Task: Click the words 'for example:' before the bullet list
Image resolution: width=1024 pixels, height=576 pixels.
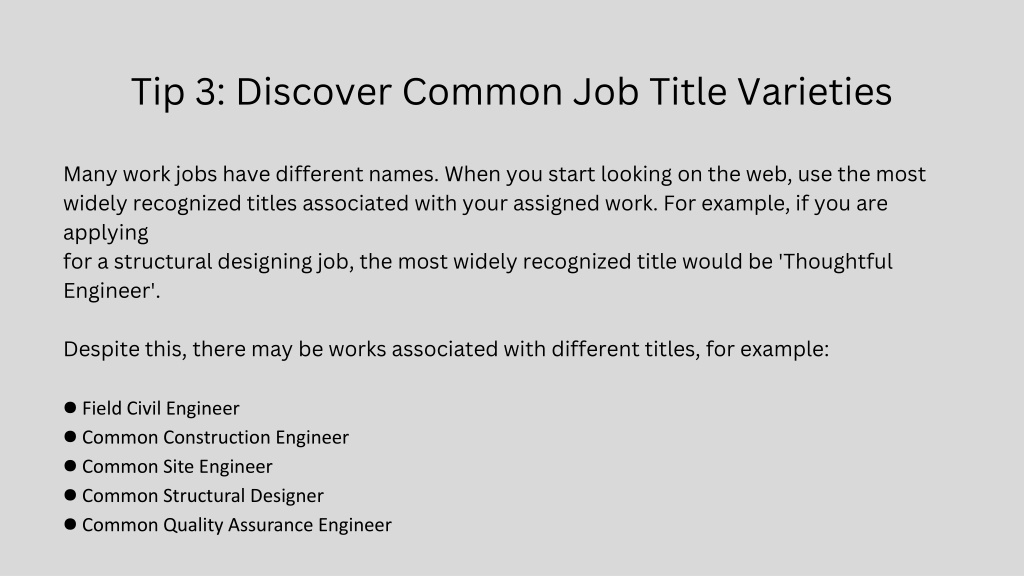Action: point(767,349)
